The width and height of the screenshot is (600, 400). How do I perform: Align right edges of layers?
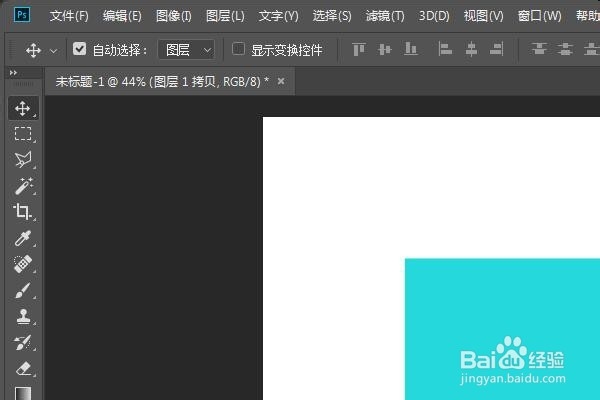coord(497,49)
